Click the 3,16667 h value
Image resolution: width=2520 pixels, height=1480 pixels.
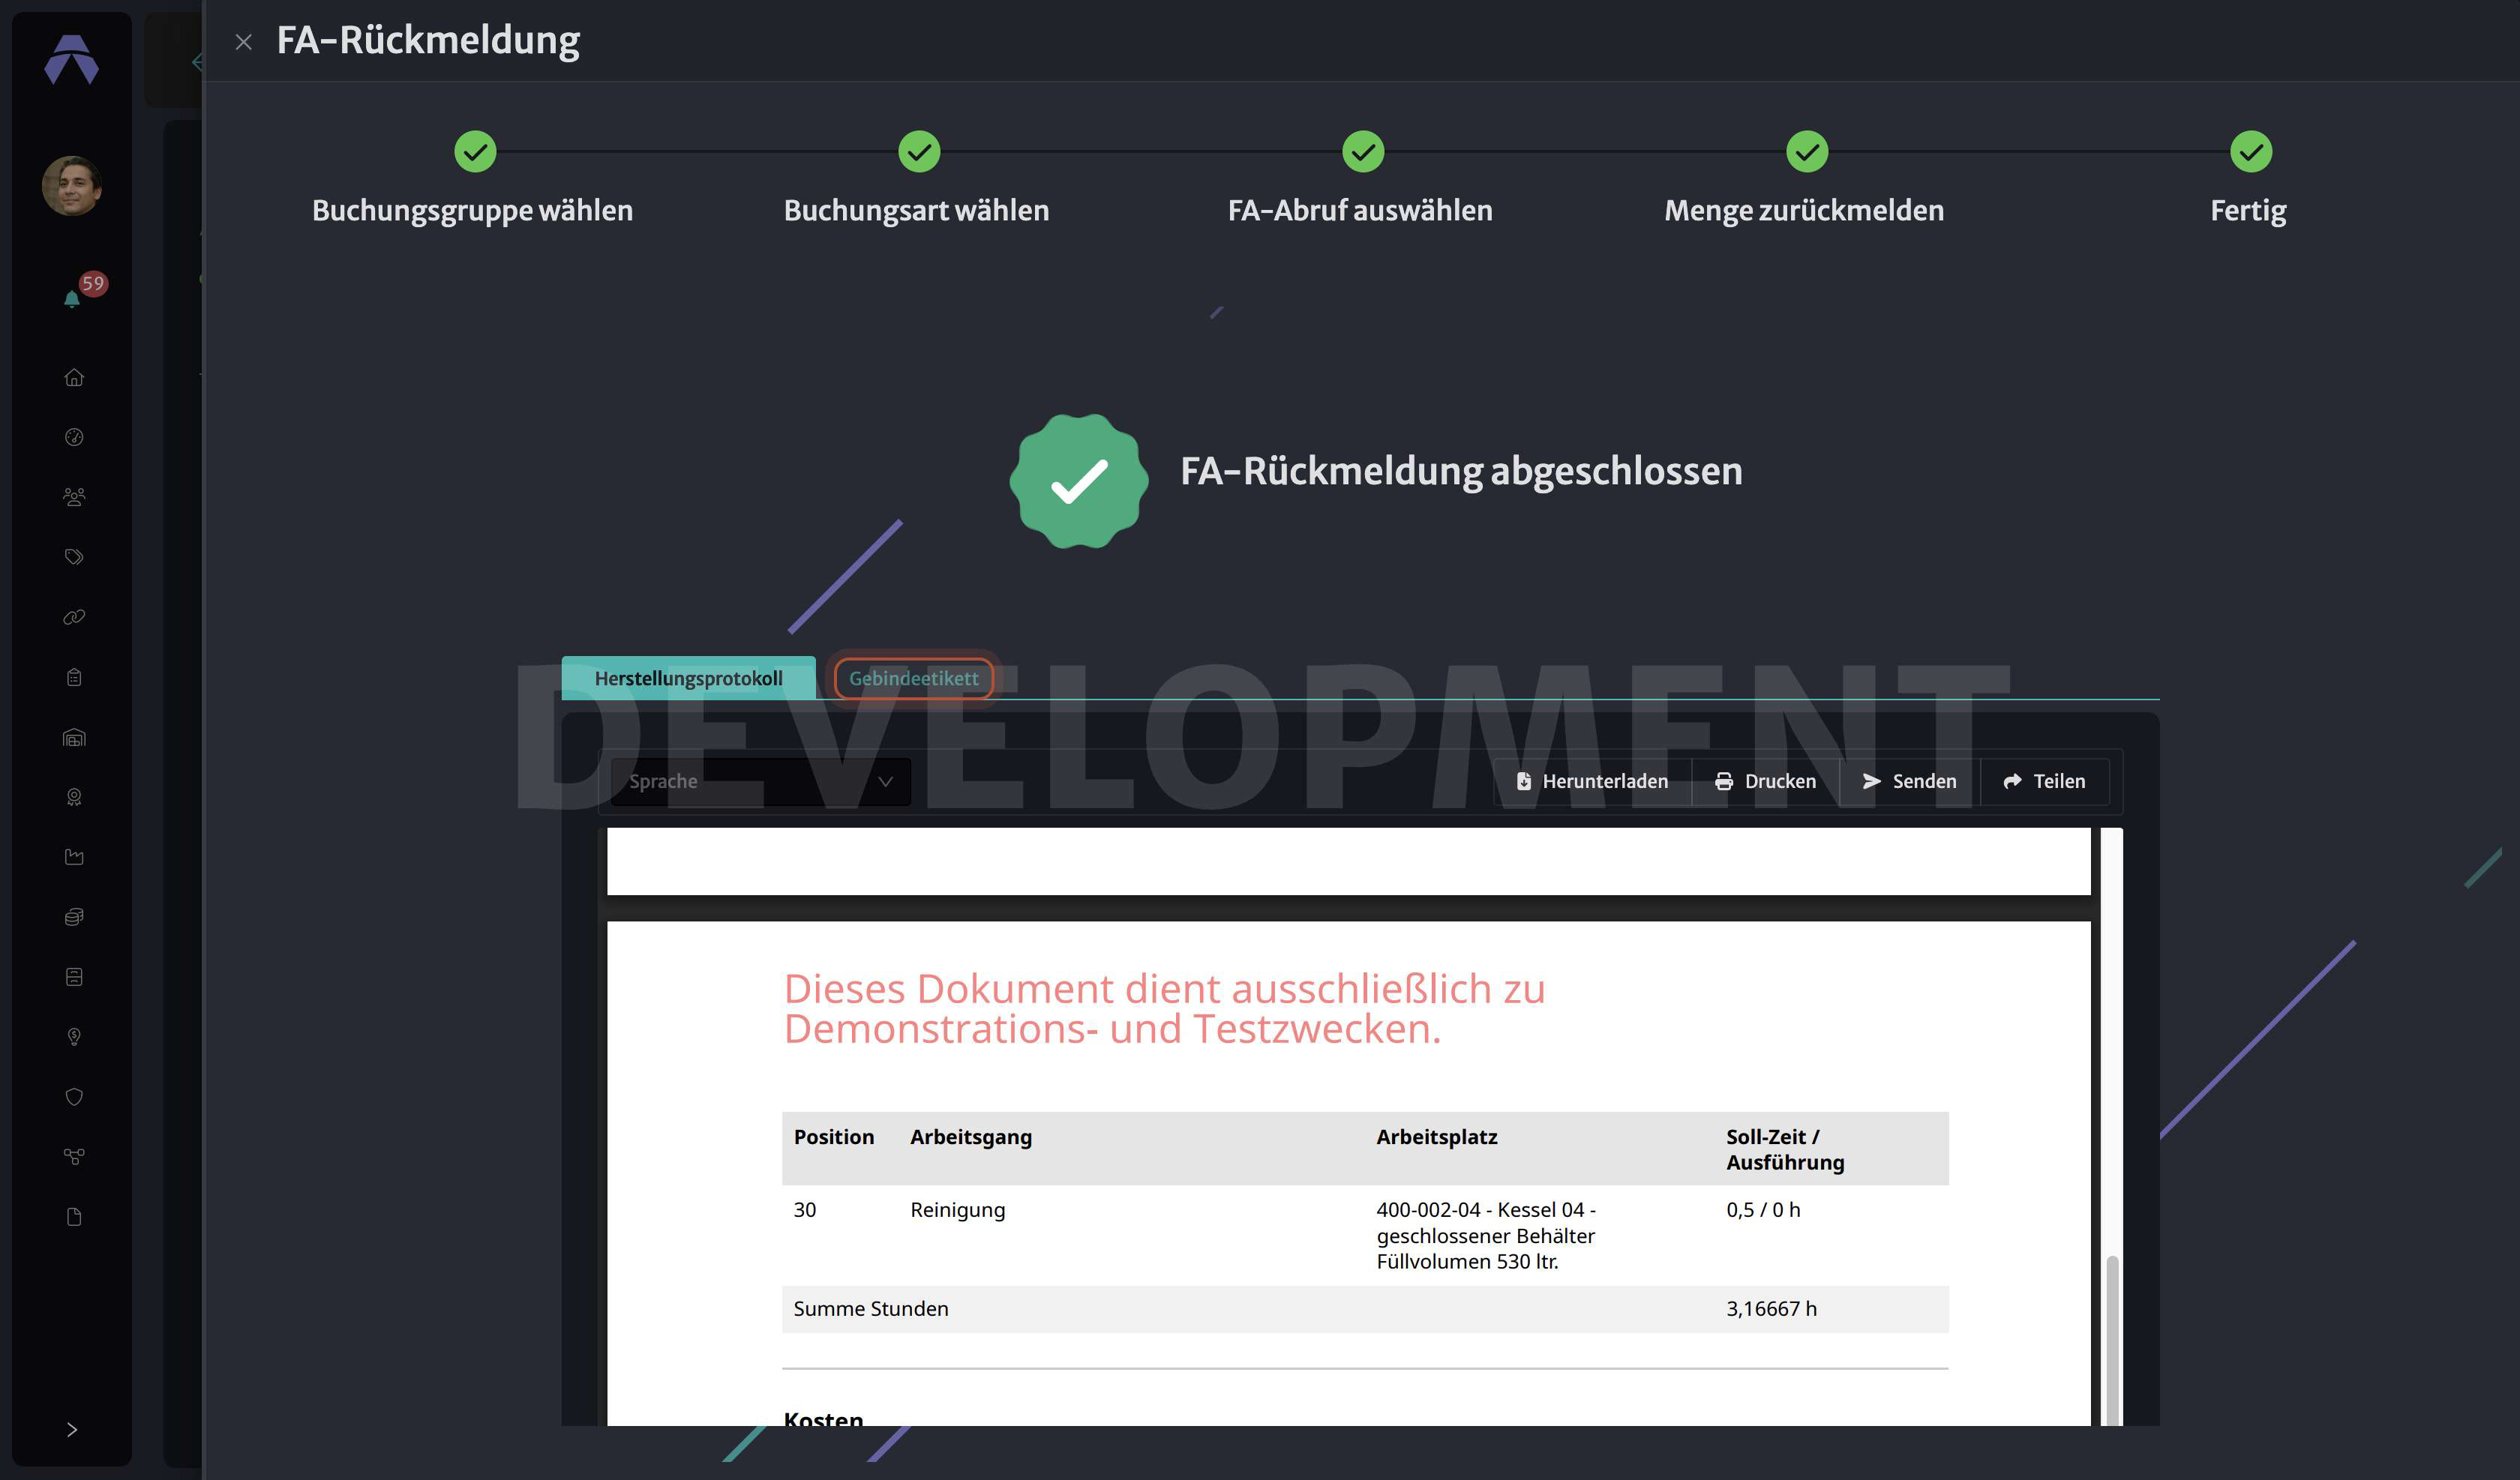tap(1771, 1308)
